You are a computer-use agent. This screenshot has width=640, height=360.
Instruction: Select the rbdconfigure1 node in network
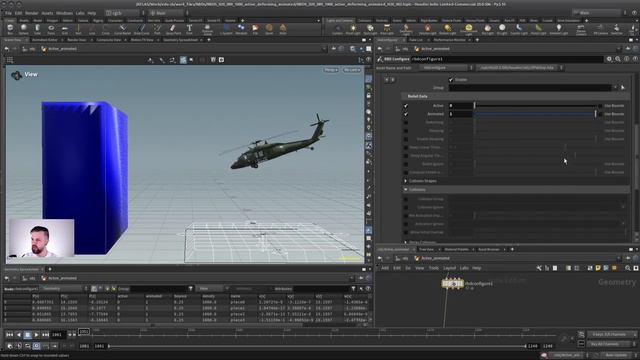coord(452,283)
